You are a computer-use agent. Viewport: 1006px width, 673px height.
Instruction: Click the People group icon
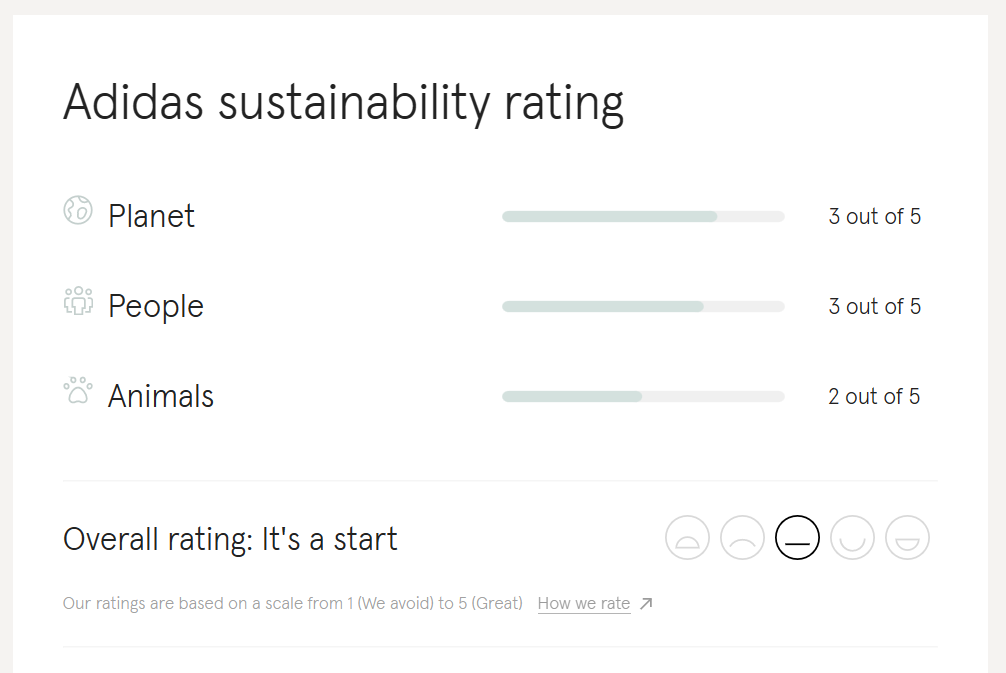pos(78,301)
